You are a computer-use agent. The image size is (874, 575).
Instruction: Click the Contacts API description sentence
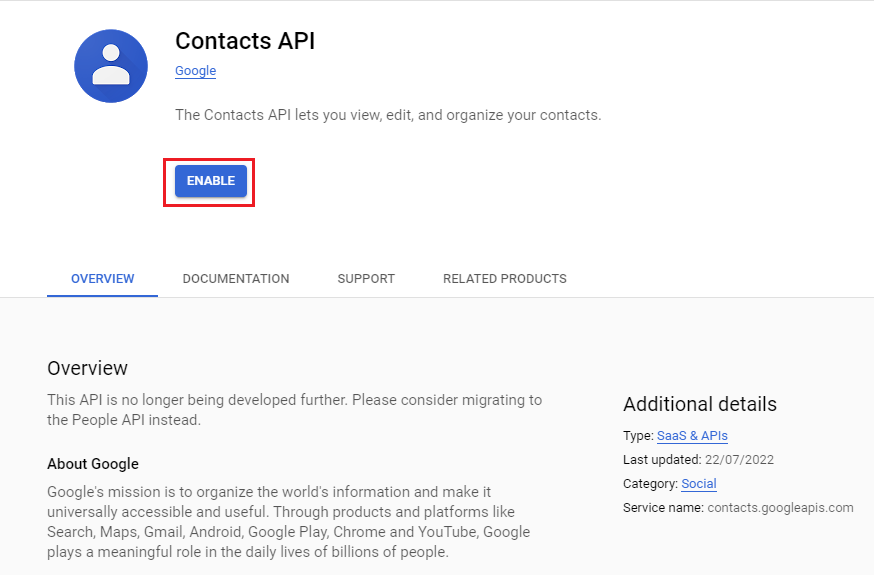(388, 115)
